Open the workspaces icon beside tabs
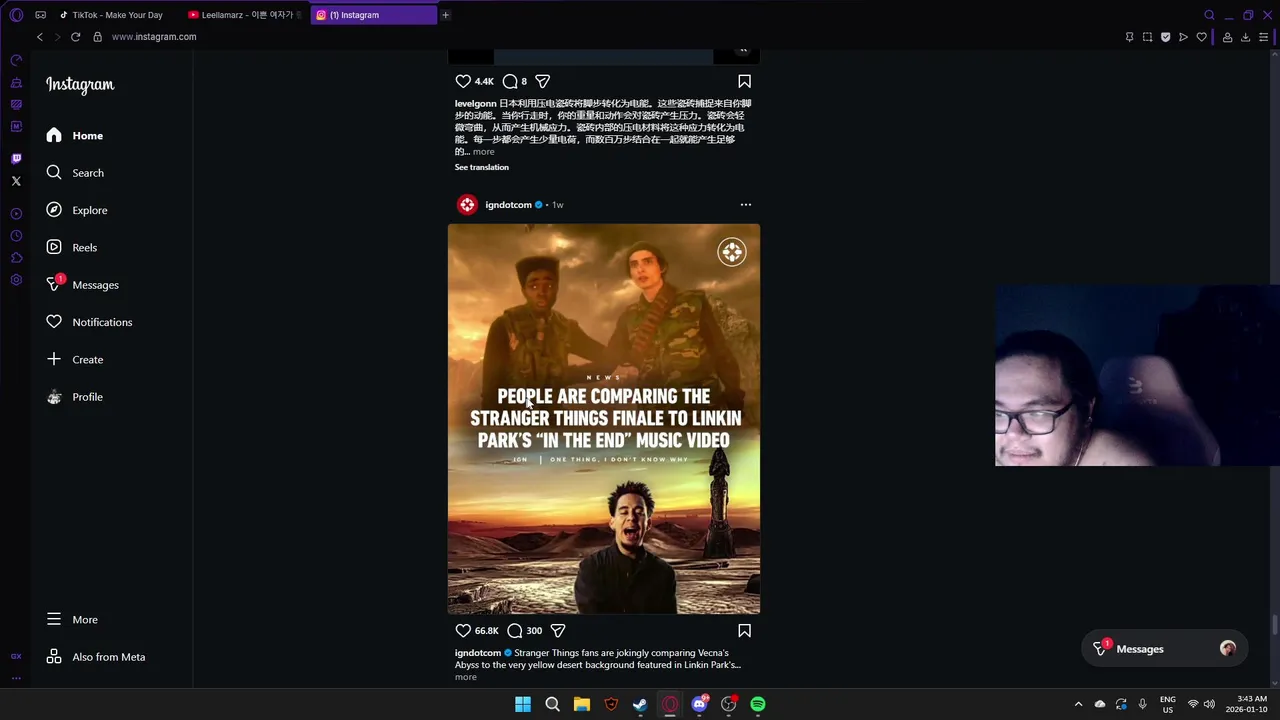The width and height of the screenshot is (1280, 720). 40,15
